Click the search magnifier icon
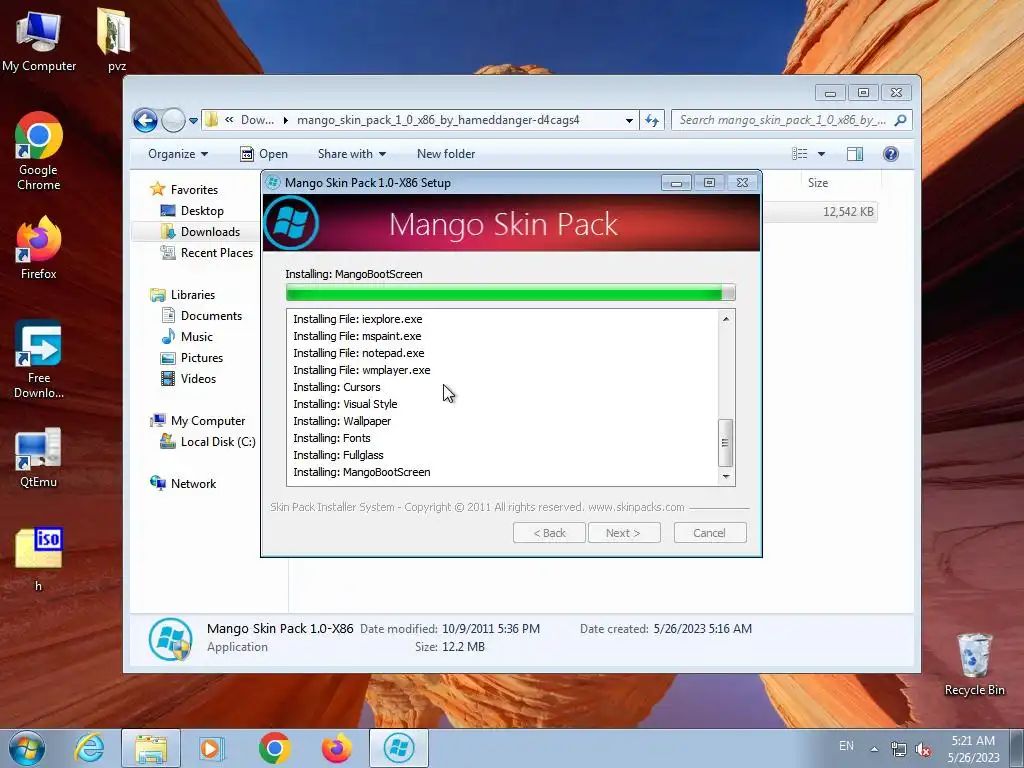Screen dimensions: 1024x768 click(x=901, y=120)
